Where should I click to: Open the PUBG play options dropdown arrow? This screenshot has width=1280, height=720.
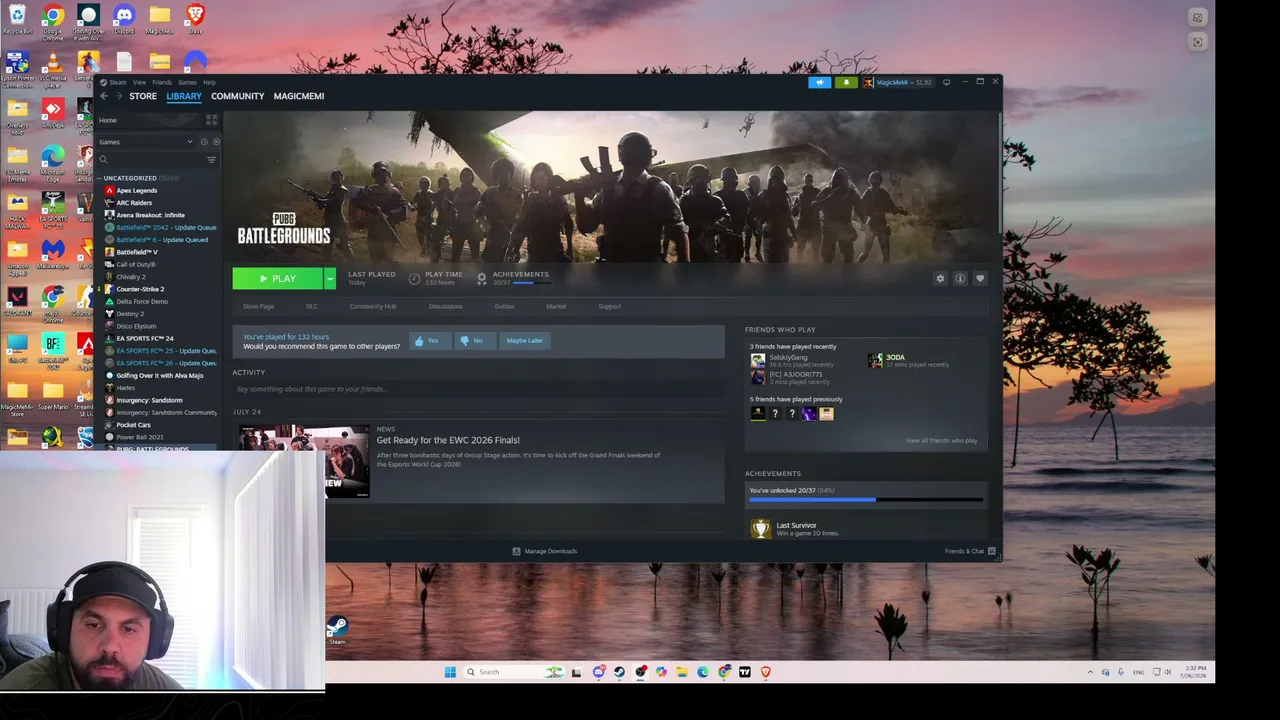(330, 278)
